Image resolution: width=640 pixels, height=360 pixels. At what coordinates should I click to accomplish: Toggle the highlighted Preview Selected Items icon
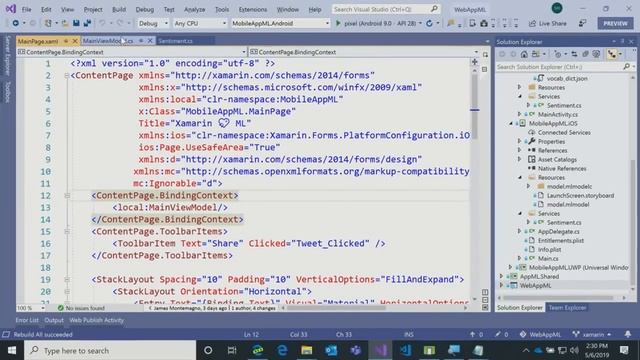[x=612, y=54]
